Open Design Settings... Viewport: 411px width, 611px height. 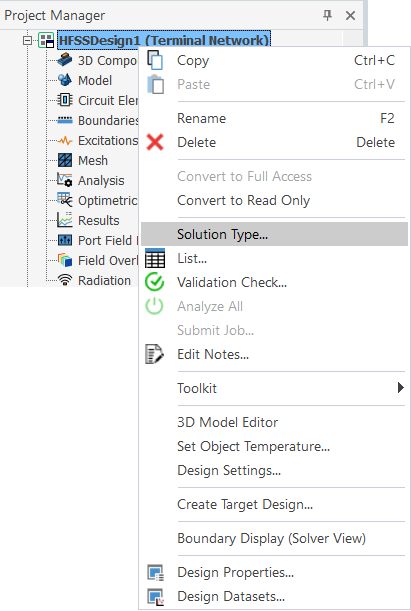click(x=274, y=470)
